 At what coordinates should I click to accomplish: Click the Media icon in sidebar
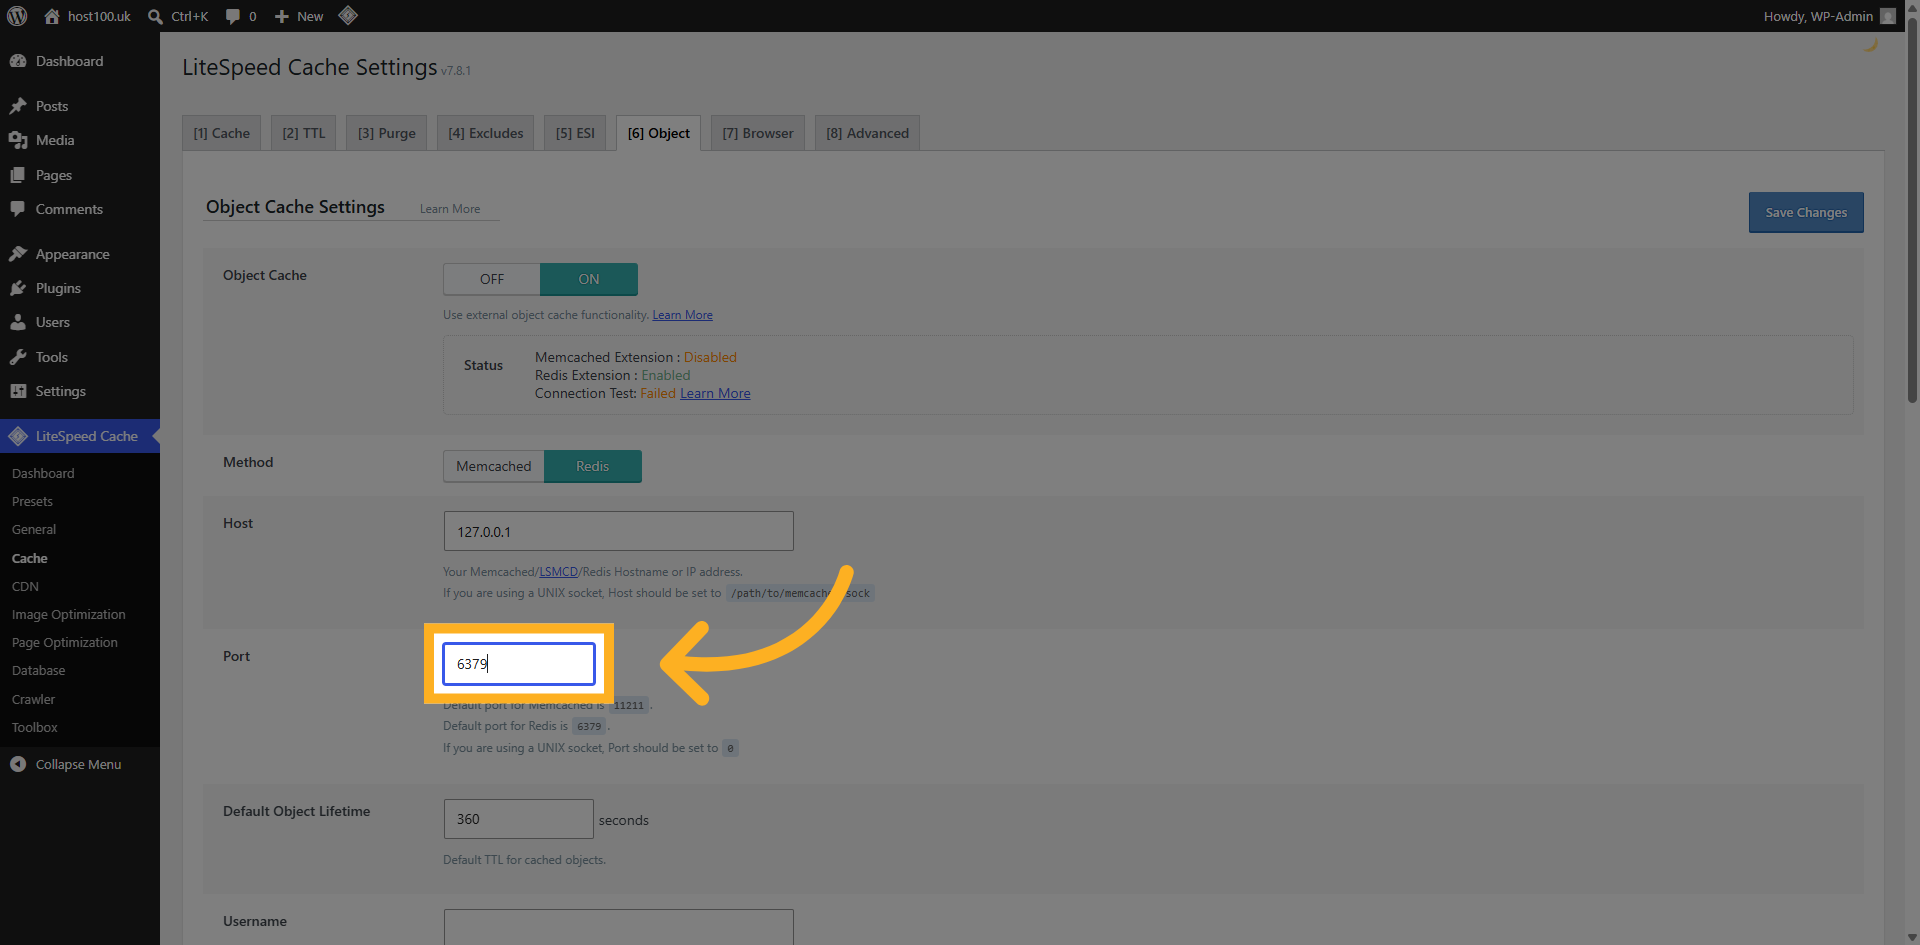coord(18,140)
